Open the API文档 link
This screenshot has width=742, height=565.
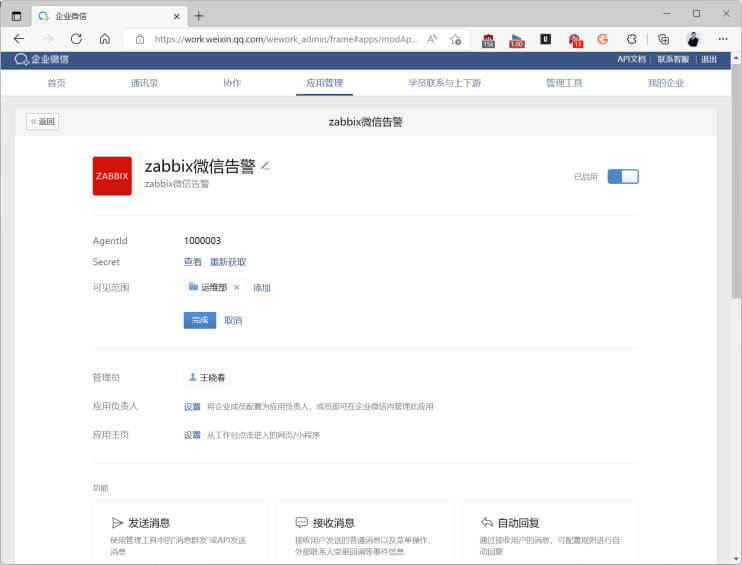click(631, 59)
